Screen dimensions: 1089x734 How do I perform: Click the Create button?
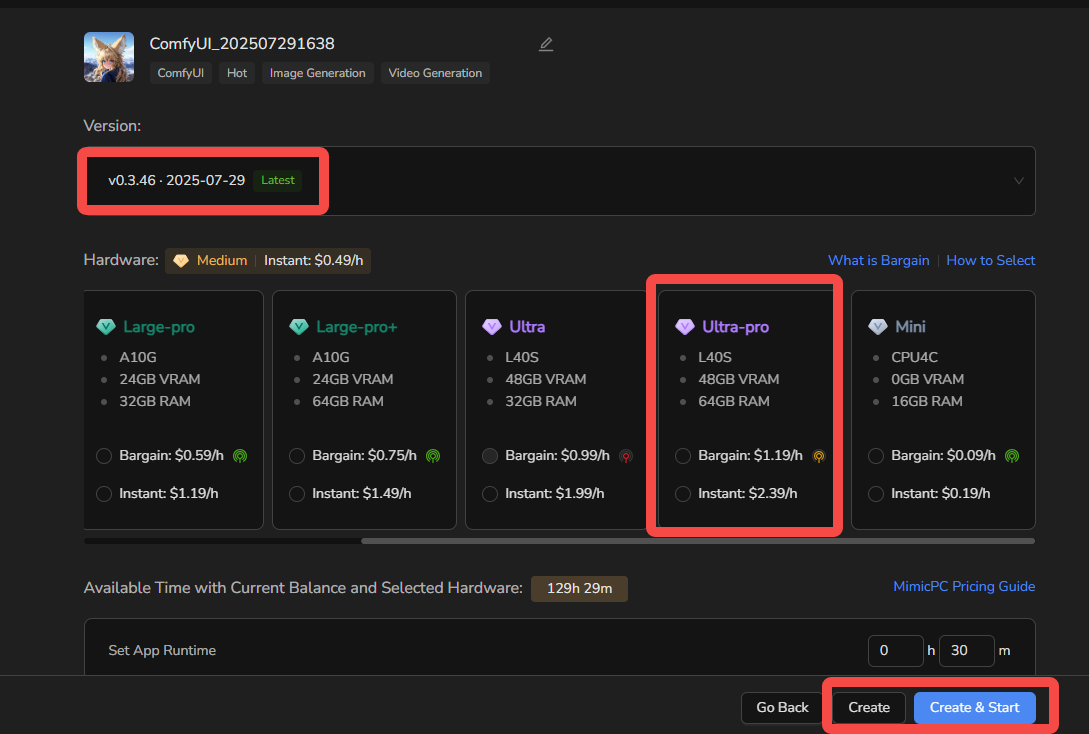pyautogui.click(x=869, y=708)
